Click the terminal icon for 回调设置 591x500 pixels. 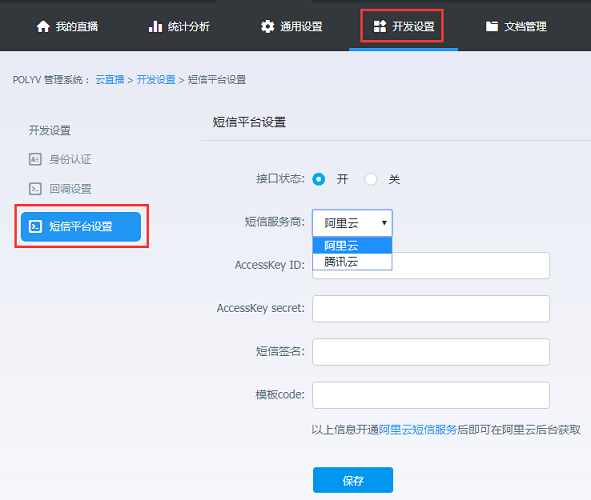35,188
